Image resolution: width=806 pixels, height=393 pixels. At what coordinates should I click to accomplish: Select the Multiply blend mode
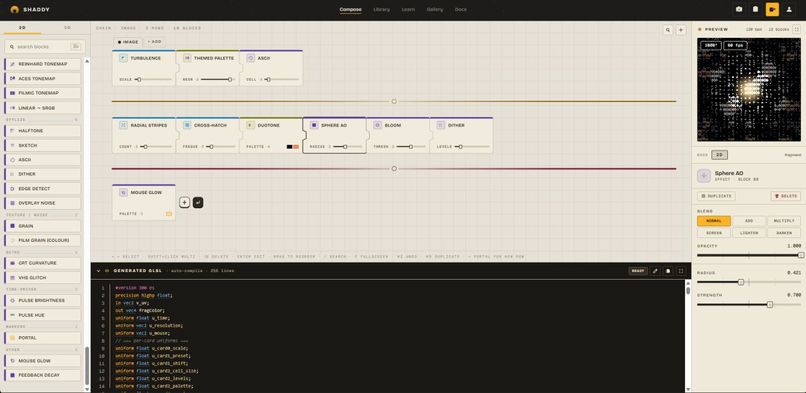coord(783,221)
